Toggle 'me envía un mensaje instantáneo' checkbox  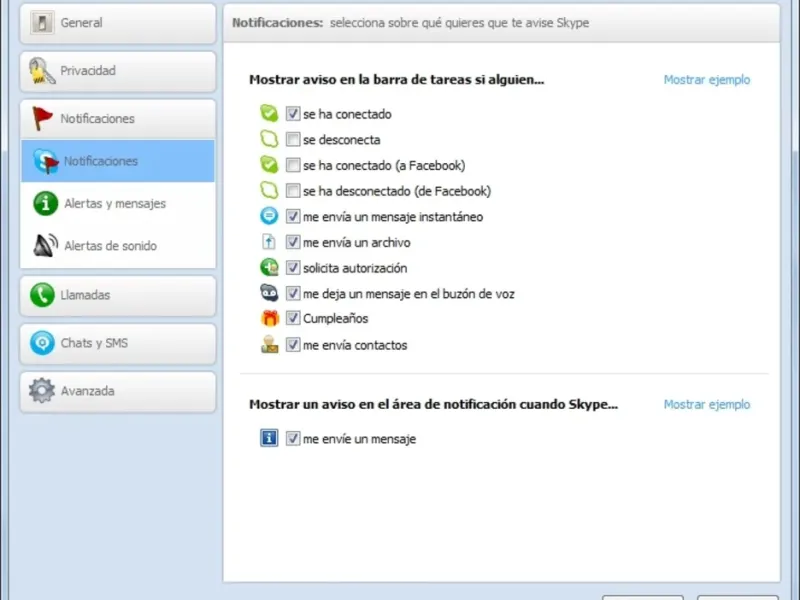[x=293, y=216]
